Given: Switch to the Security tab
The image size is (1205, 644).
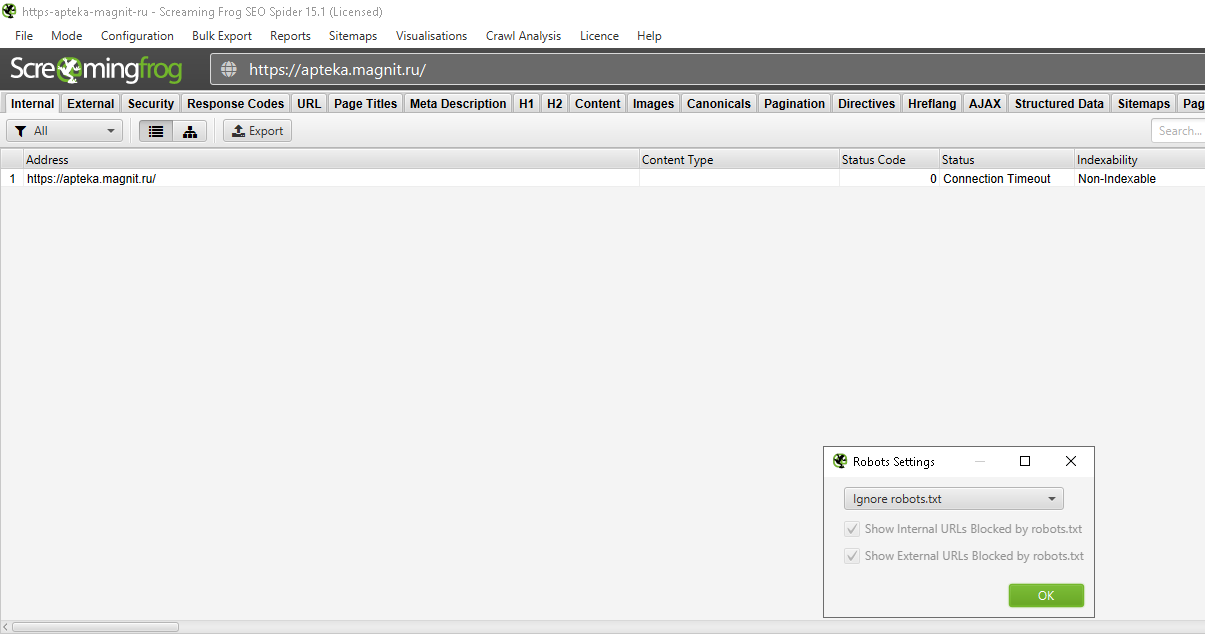Looking at the screenshot, I should [151, 104].
